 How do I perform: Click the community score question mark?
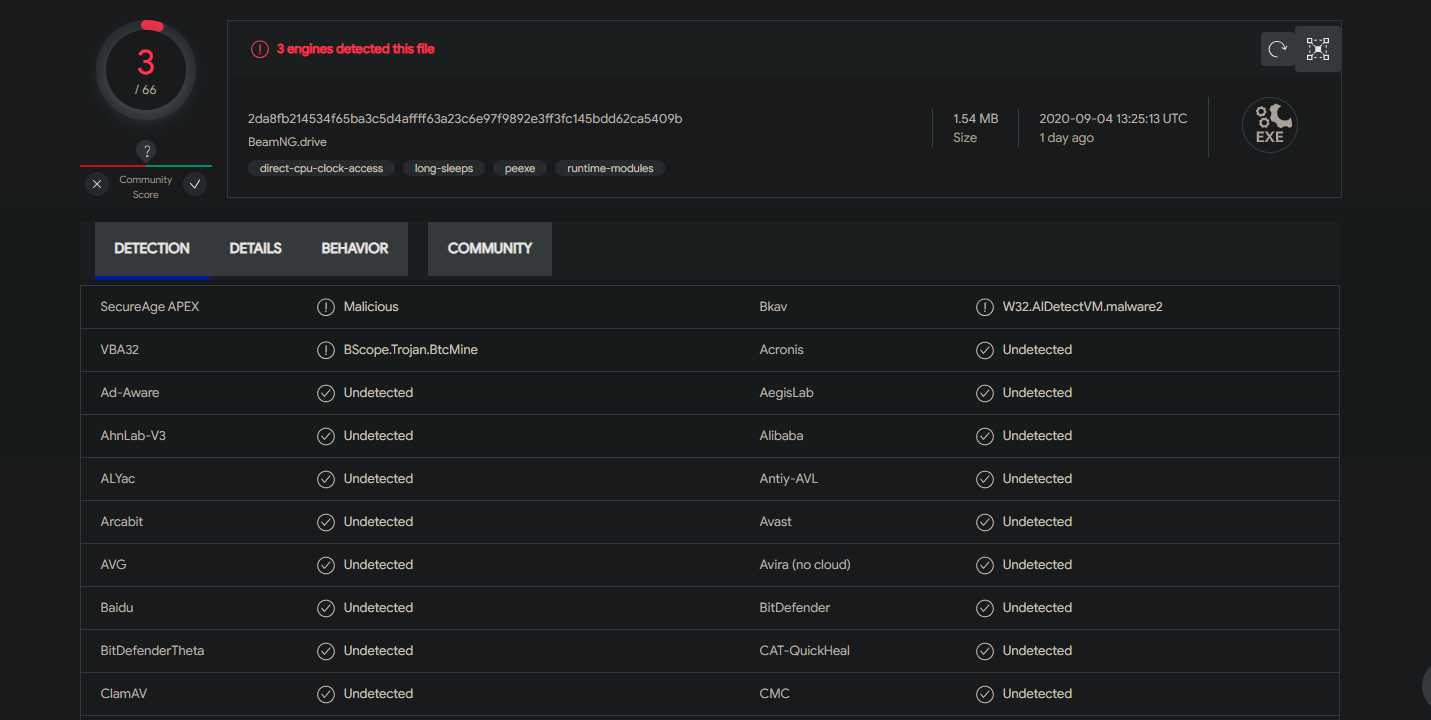[x=146, y=151]
